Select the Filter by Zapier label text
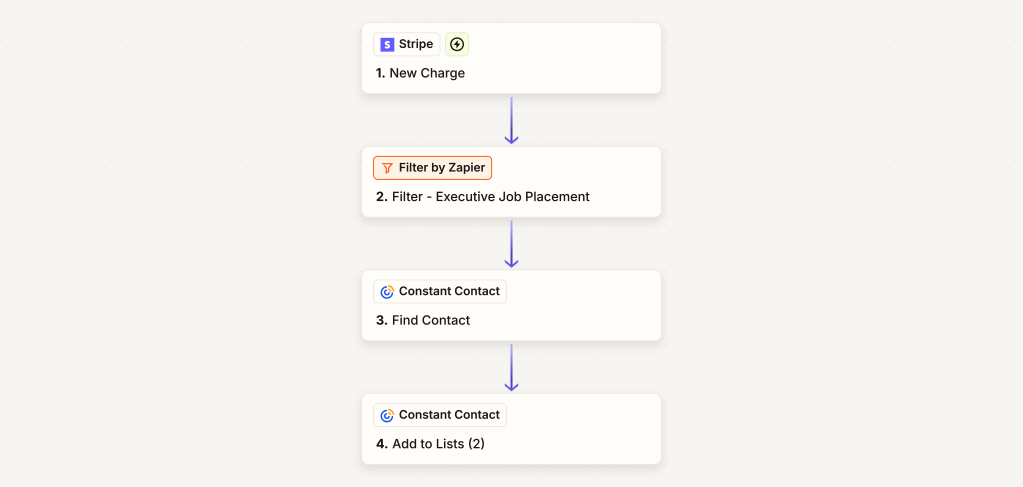 pos(441,168)
